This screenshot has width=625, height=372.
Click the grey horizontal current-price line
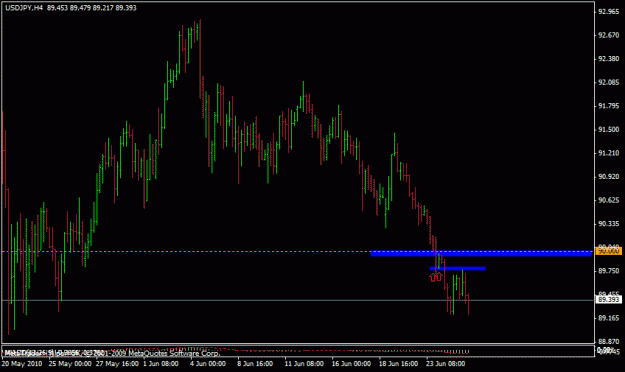(298, 300)
